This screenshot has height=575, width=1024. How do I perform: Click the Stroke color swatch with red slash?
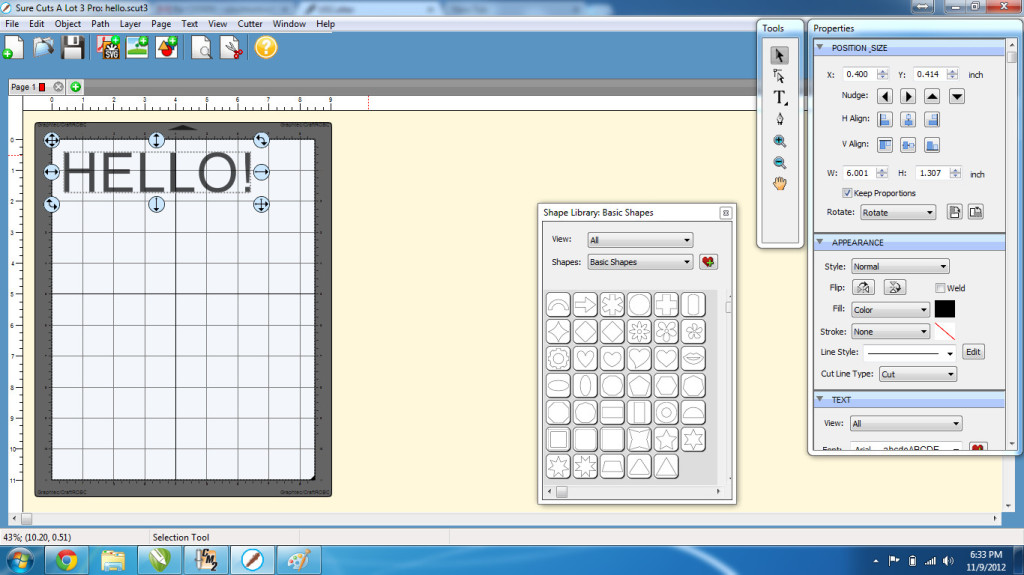tap(944, 331)
